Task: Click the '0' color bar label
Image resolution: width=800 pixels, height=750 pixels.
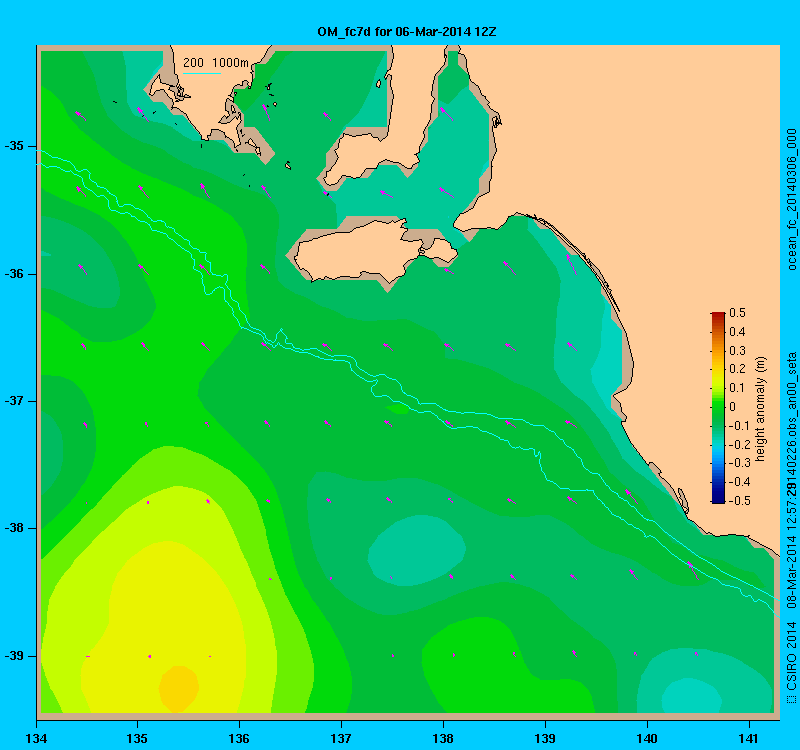Action: [733, 407]
